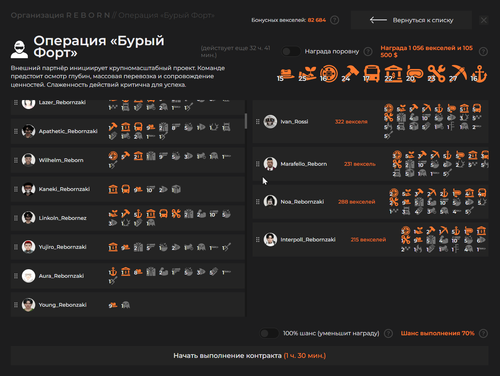Click anchor skill icon in Aura_Rebornzaki row

click(113, 272)
